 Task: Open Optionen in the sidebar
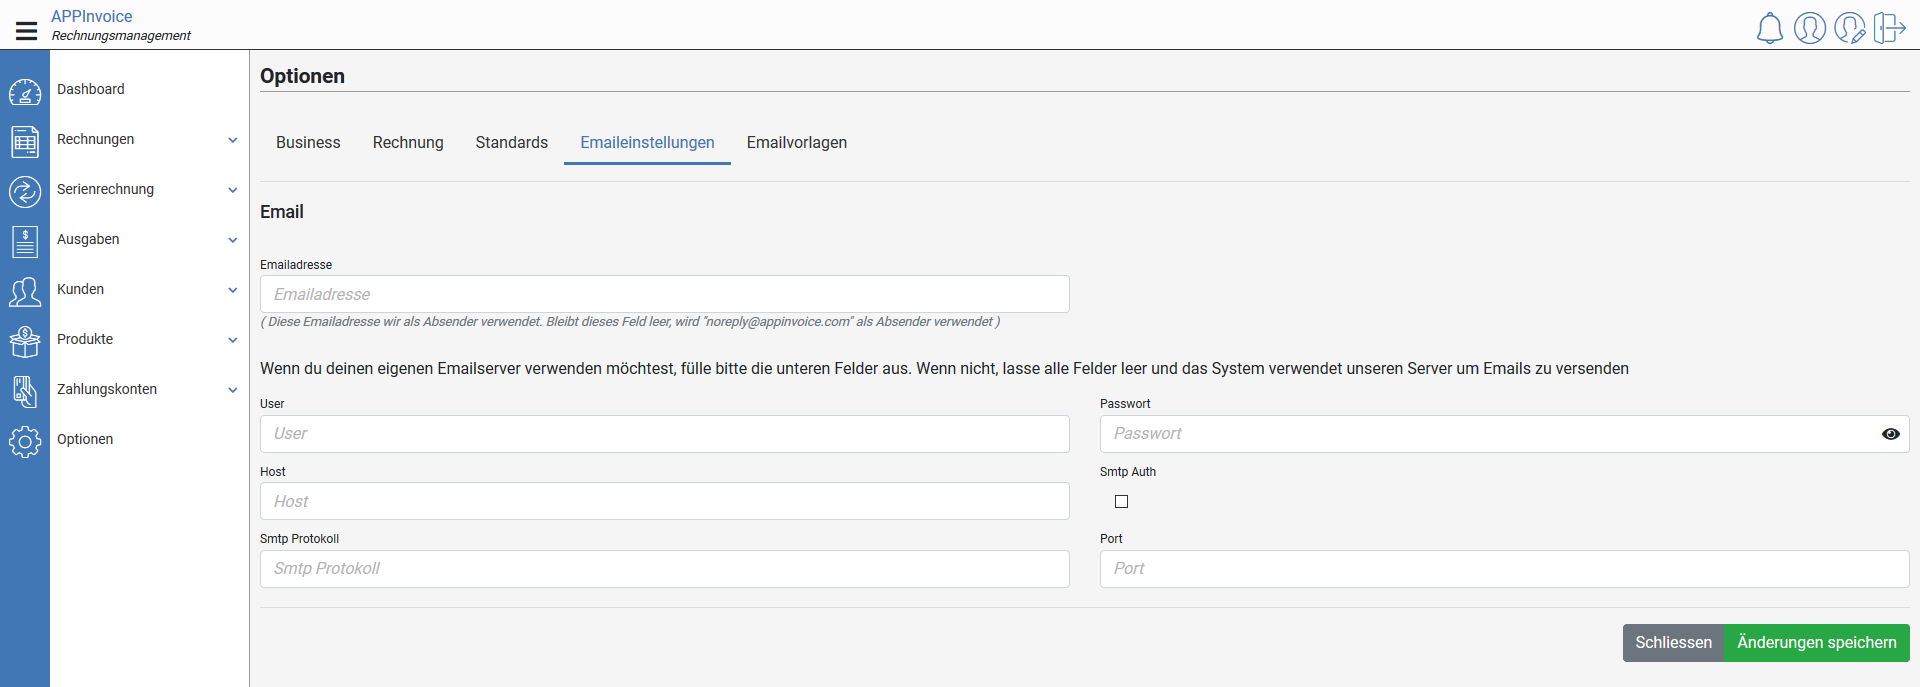tap(85, 439)
